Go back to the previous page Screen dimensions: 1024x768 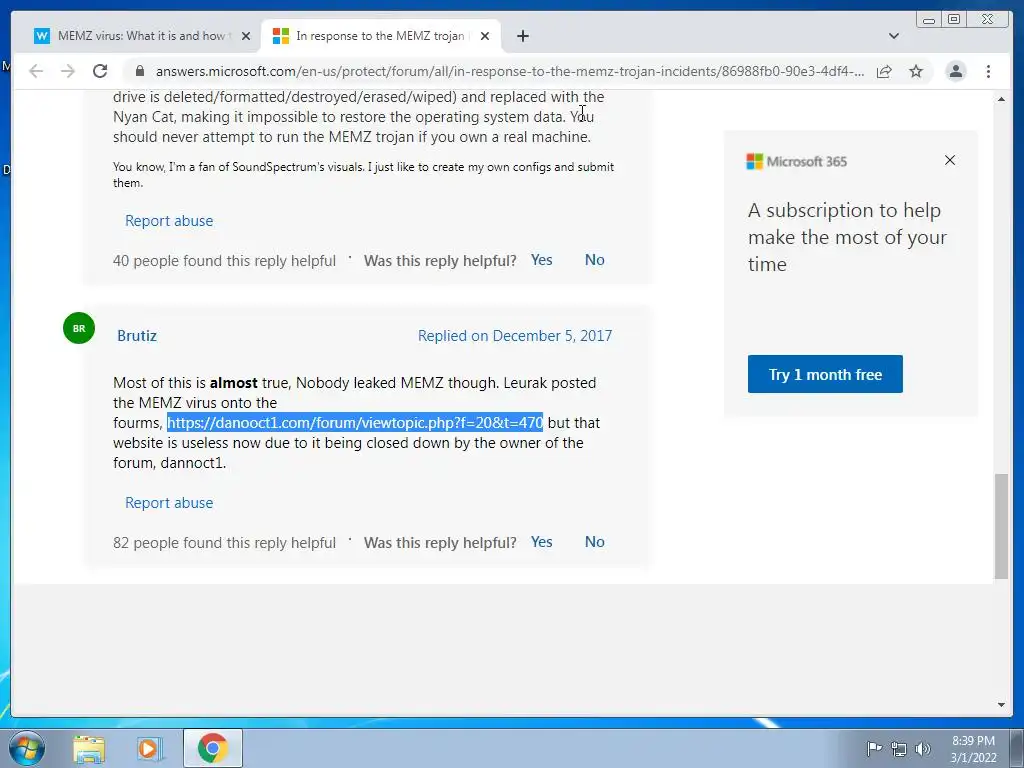pyautogui.click(x=36, y=71)
